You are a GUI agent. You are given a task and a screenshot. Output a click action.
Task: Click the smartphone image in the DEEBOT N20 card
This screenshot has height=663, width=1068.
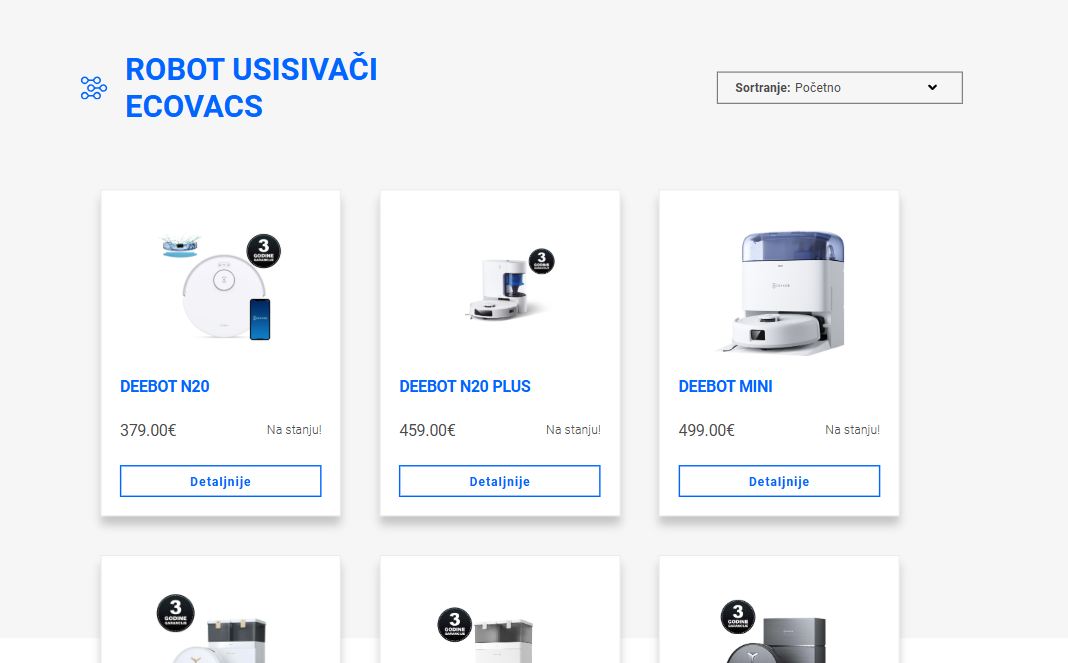point(260,319)
